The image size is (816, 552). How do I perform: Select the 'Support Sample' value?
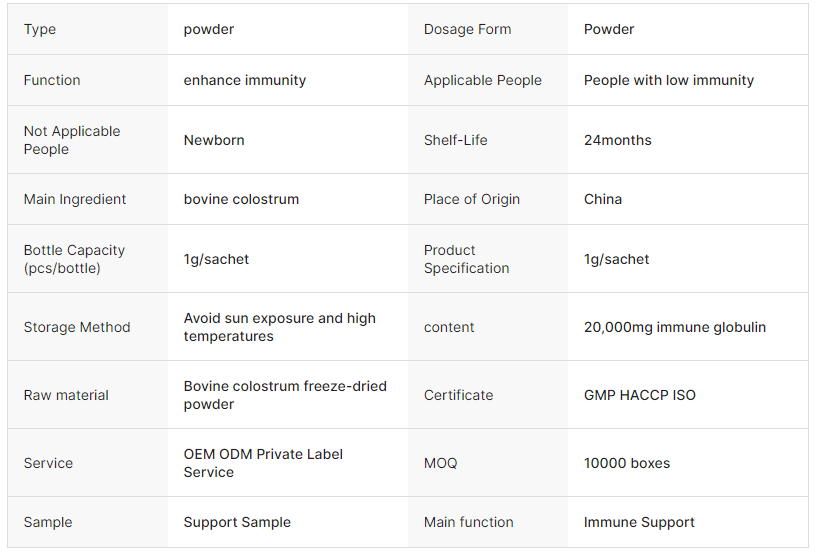click(237, 522)
